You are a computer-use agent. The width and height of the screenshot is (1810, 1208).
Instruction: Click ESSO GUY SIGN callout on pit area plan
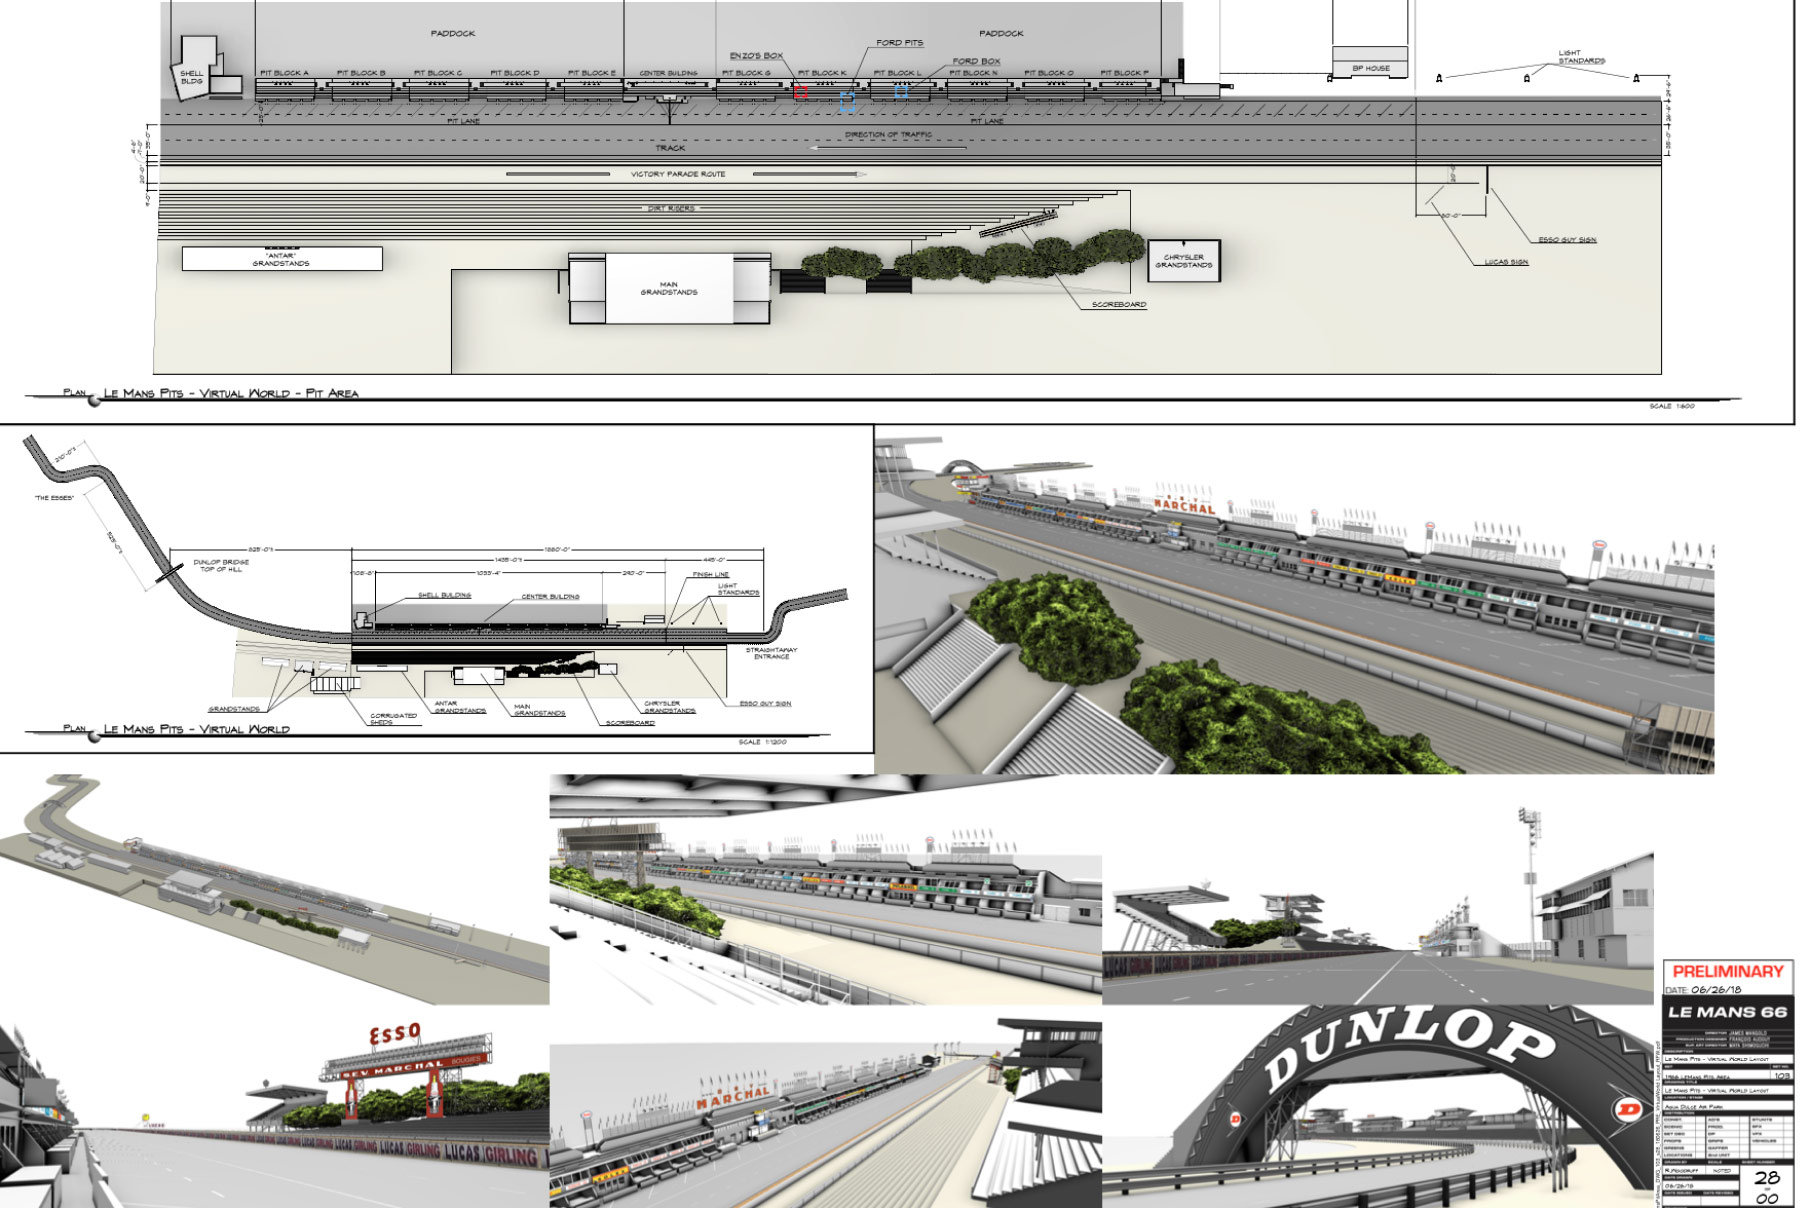click(1567, 240)
